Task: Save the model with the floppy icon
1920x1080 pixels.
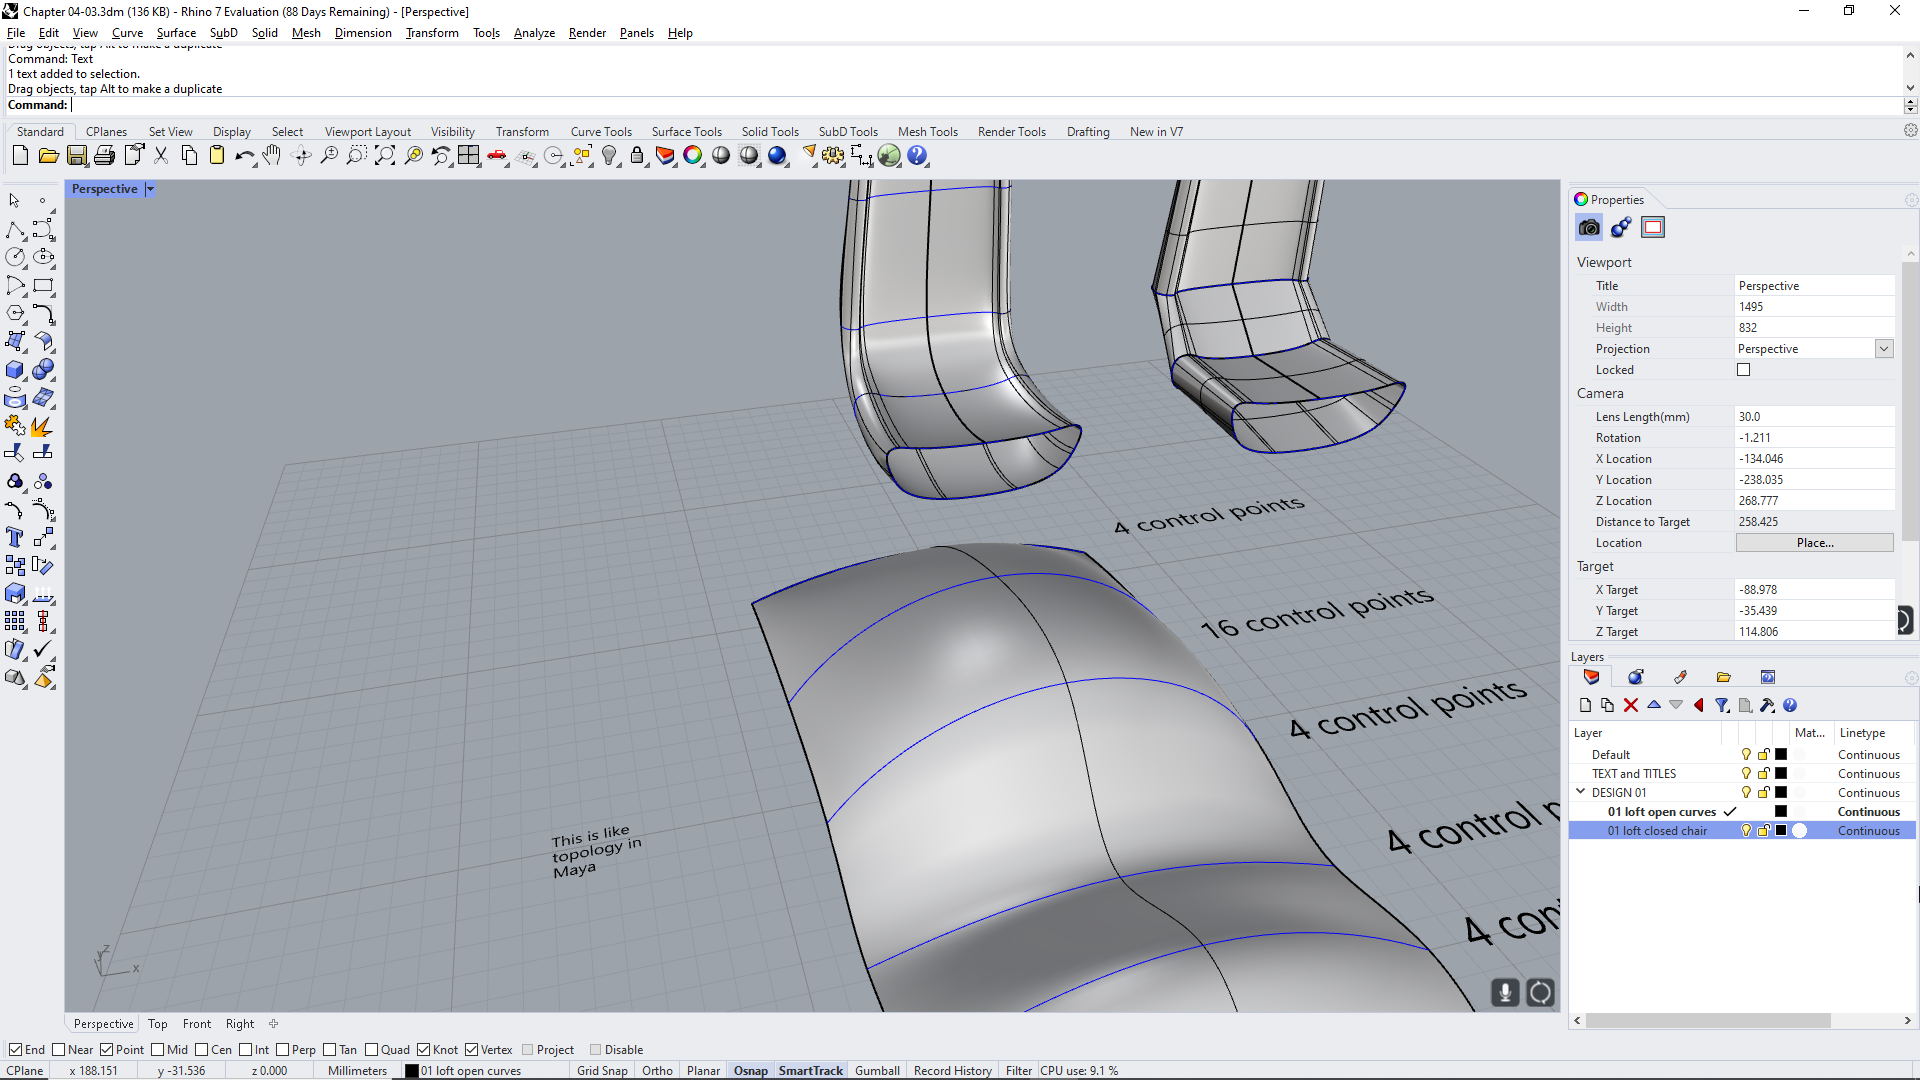Action: pyautogui.click(x=76, y=156)
